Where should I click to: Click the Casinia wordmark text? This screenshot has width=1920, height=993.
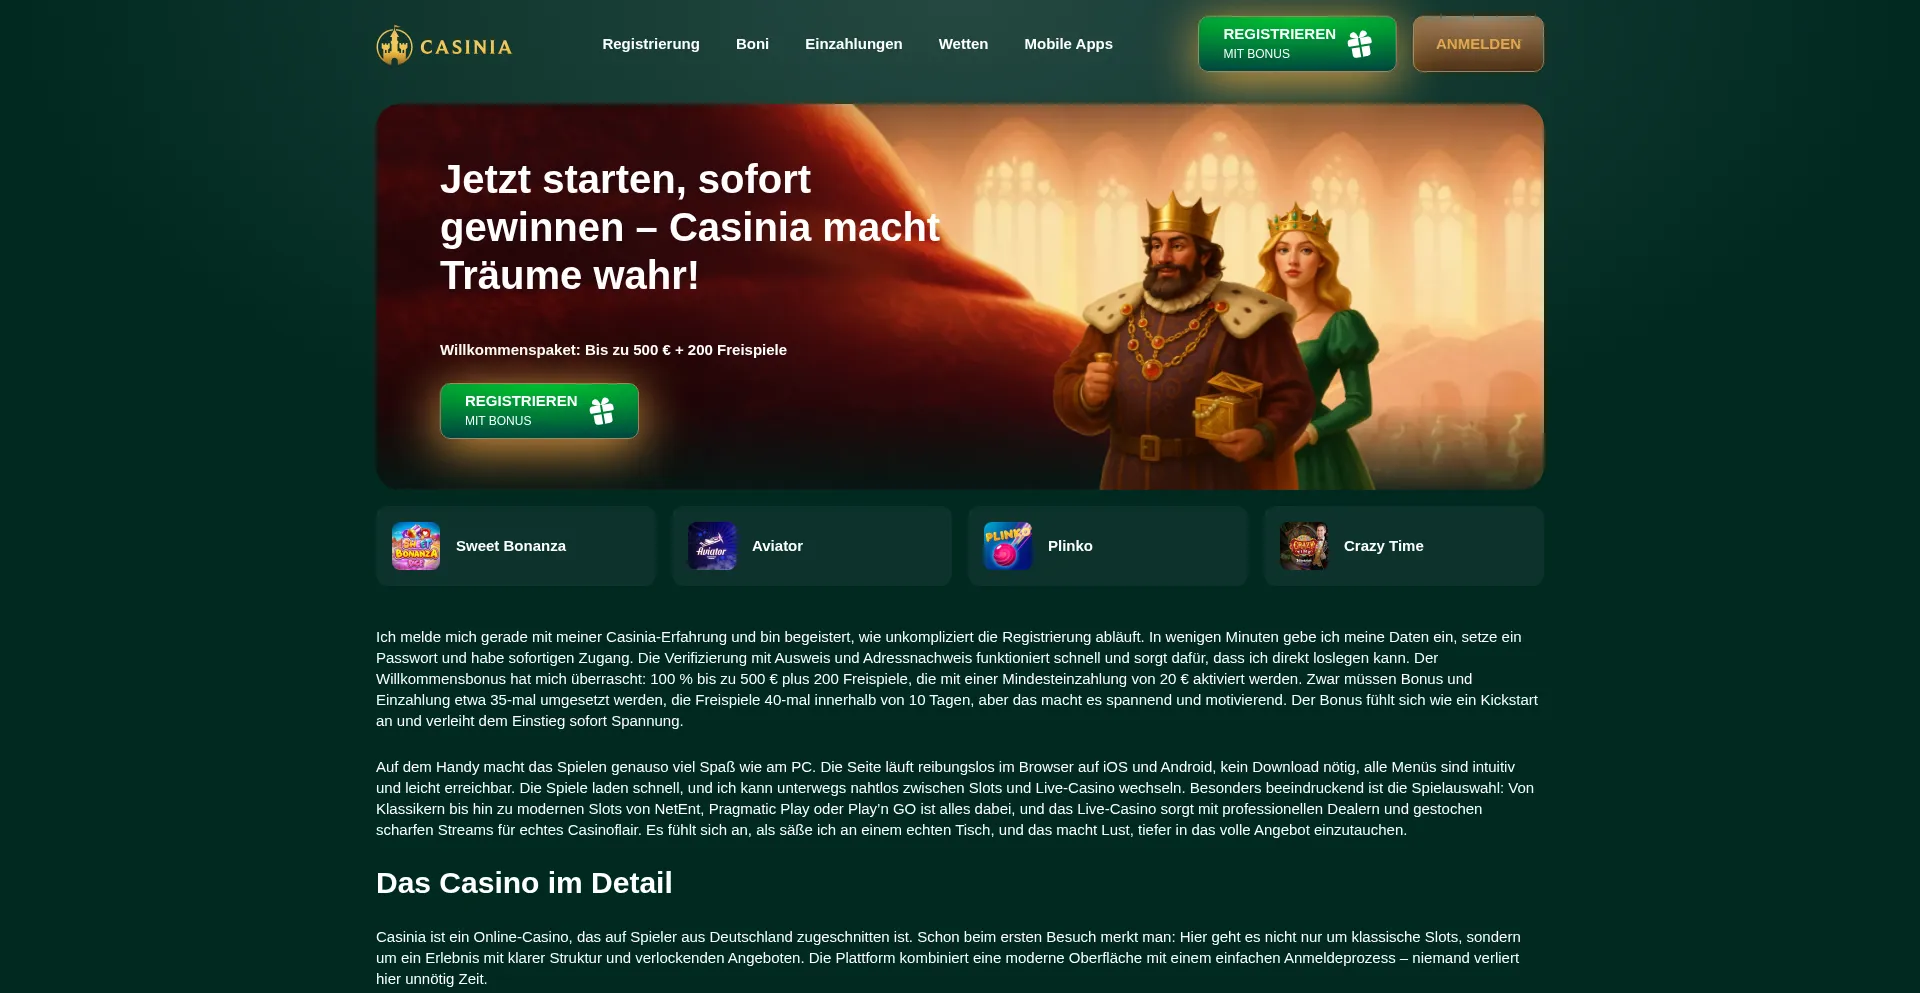point(466,47)
